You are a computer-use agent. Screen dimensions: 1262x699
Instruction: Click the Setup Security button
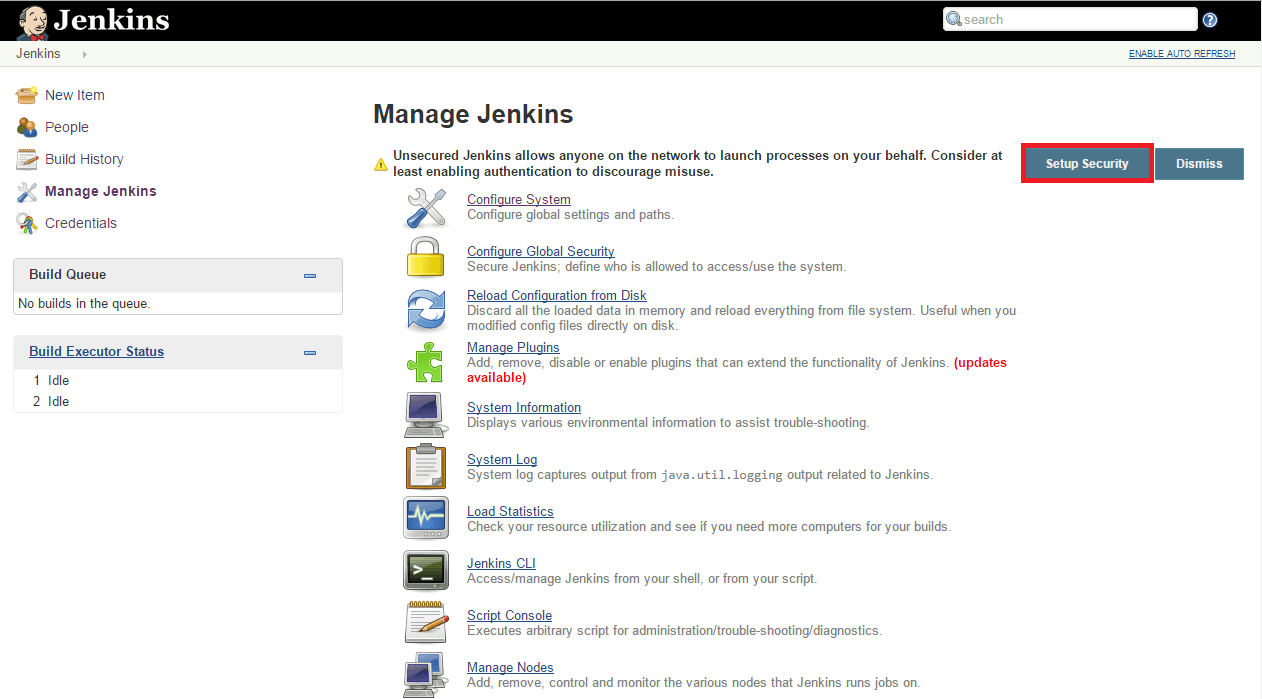(x=1087, y=164)
